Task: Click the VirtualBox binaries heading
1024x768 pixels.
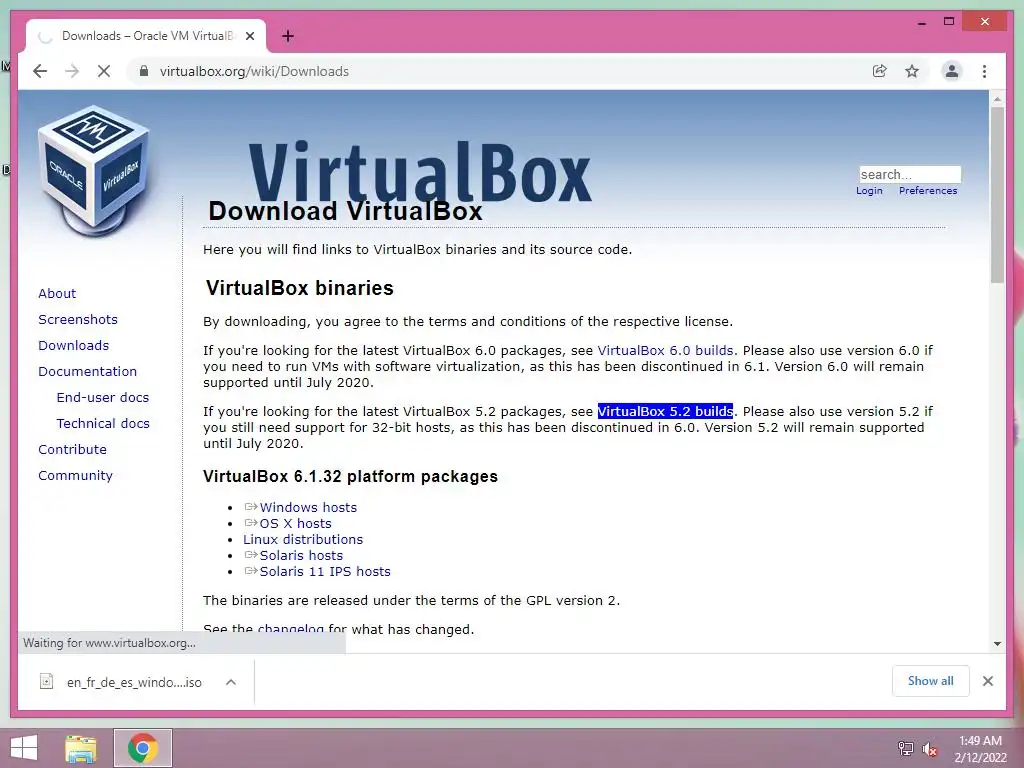Action: click(x=300, y=288)
